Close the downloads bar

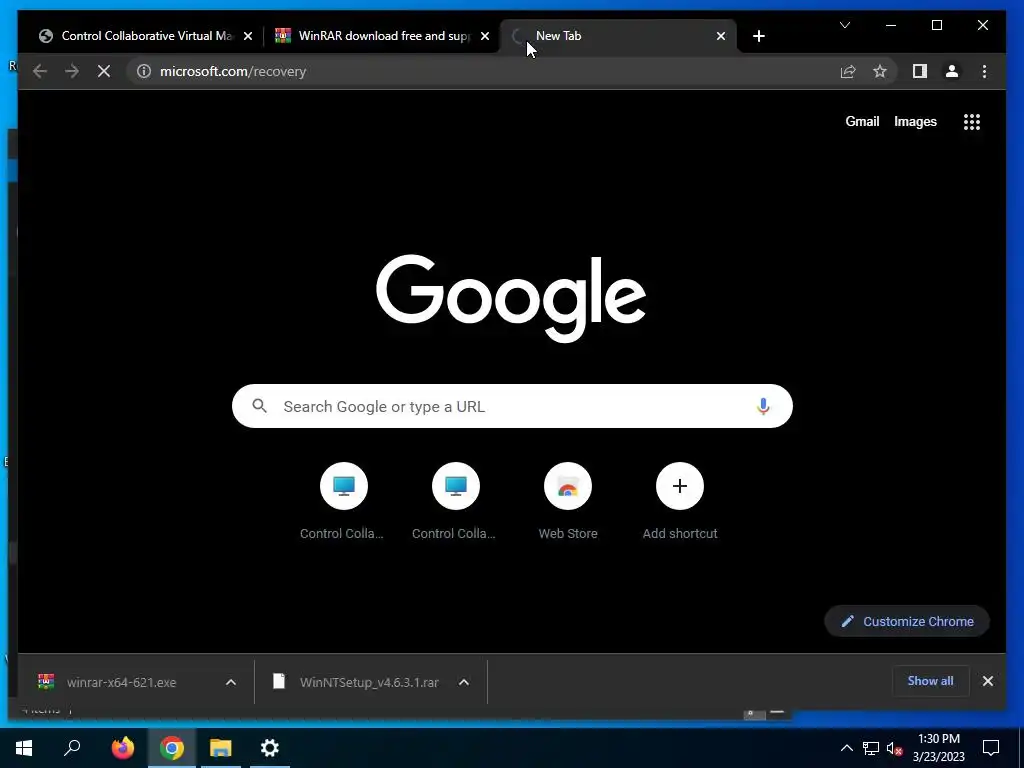pyautogui.click(x=987, y=681)
